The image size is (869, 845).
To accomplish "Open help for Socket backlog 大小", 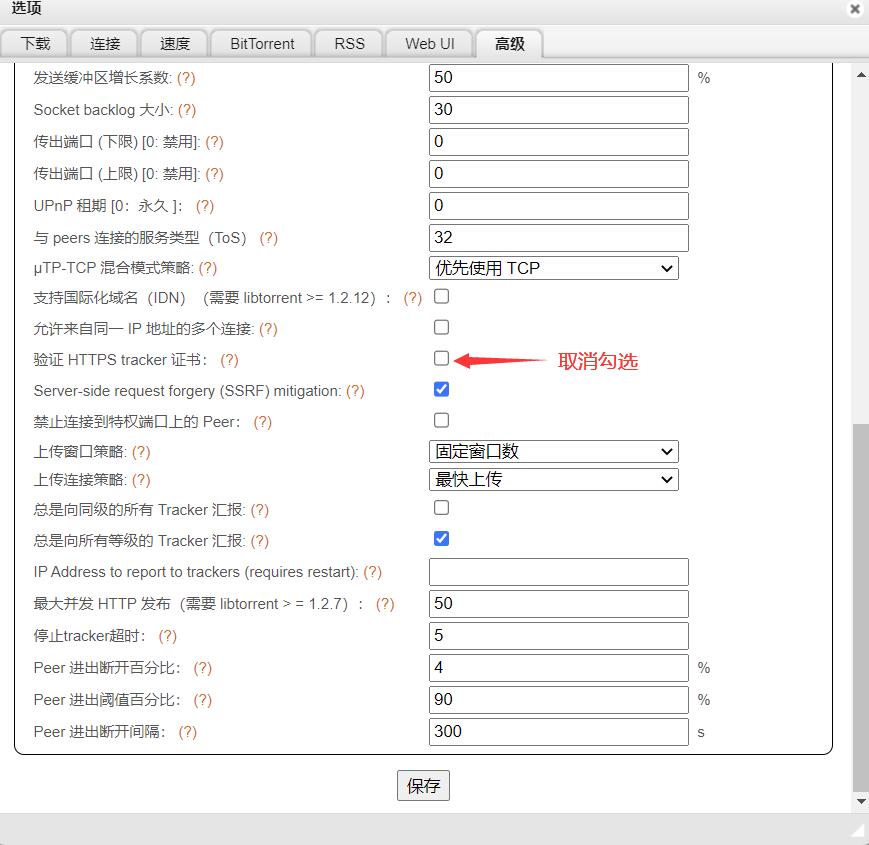I will point(187,110).
